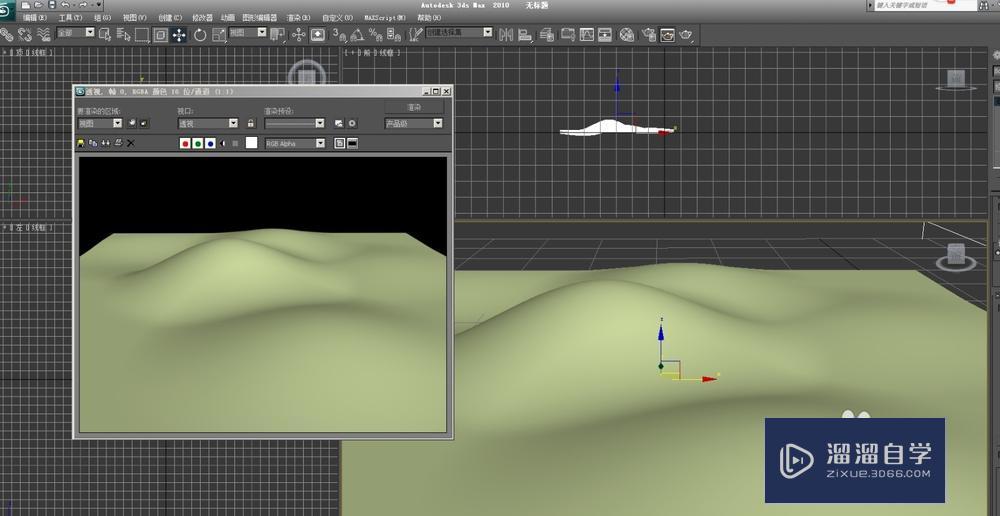
Task: Click the Edit Region icon in render window
Action: click(x=131, y=123)
